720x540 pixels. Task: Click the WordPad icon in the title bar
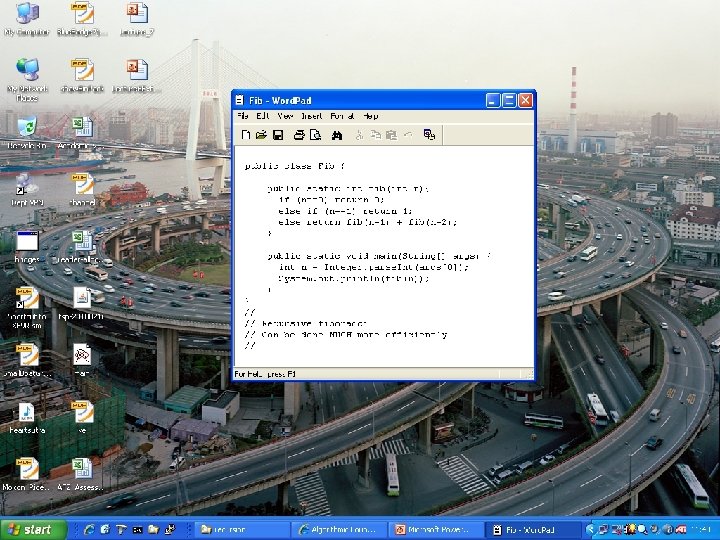pos(239,101)
